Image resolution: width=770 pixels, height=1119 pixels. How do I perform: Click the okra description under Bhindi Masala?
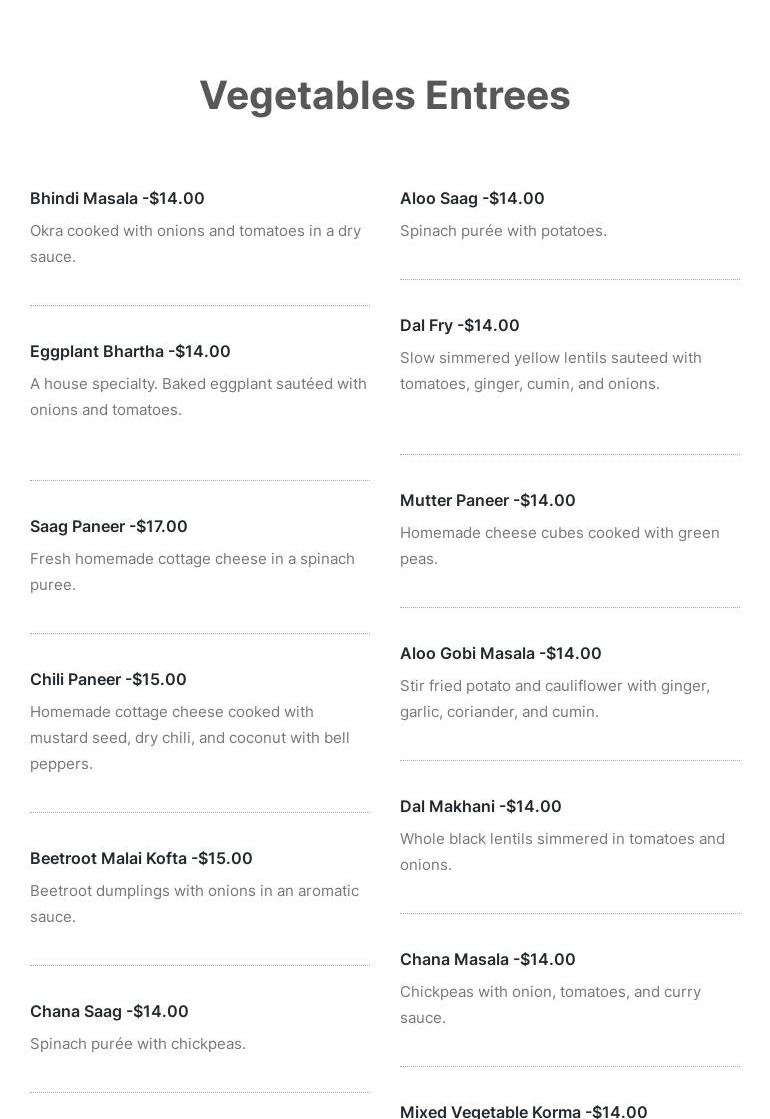point(195,243)
